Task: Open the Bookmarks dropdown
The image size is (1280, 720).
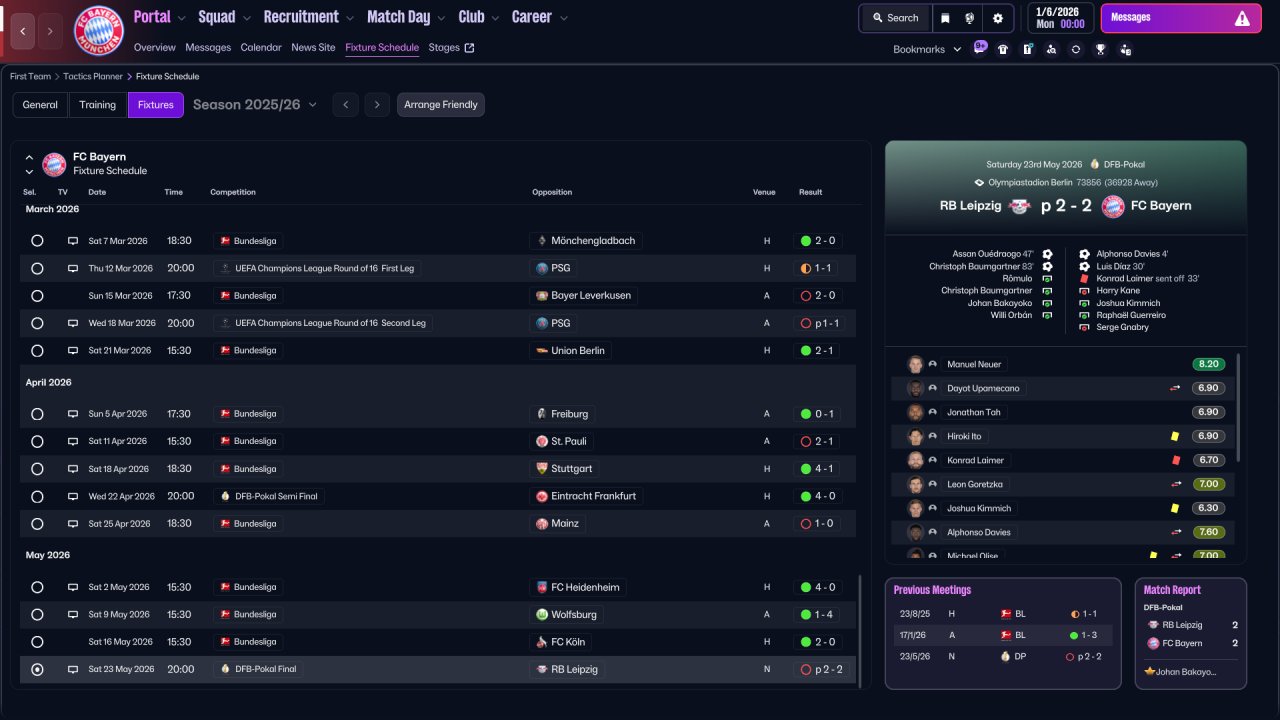Action: coord(927,49)
